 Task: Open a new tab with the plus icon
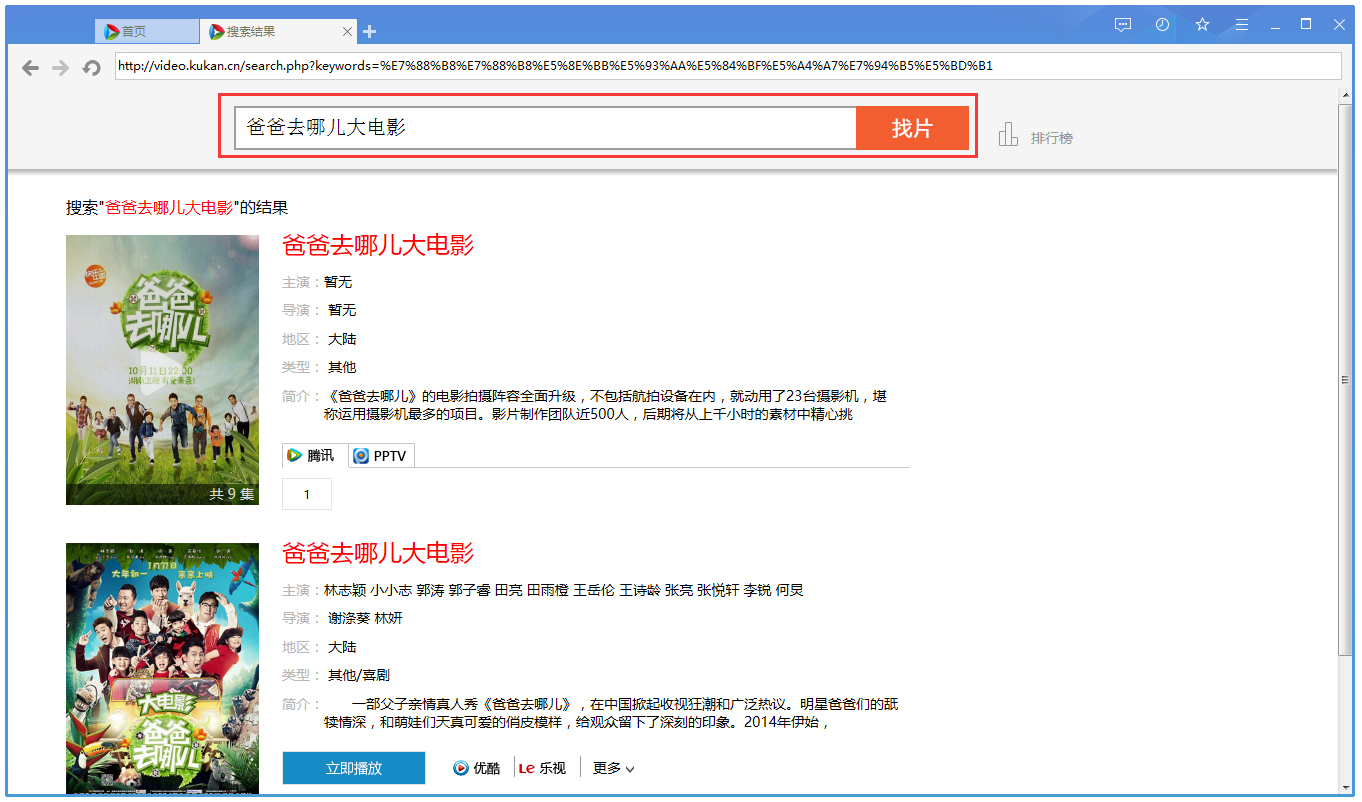[369, 32]
